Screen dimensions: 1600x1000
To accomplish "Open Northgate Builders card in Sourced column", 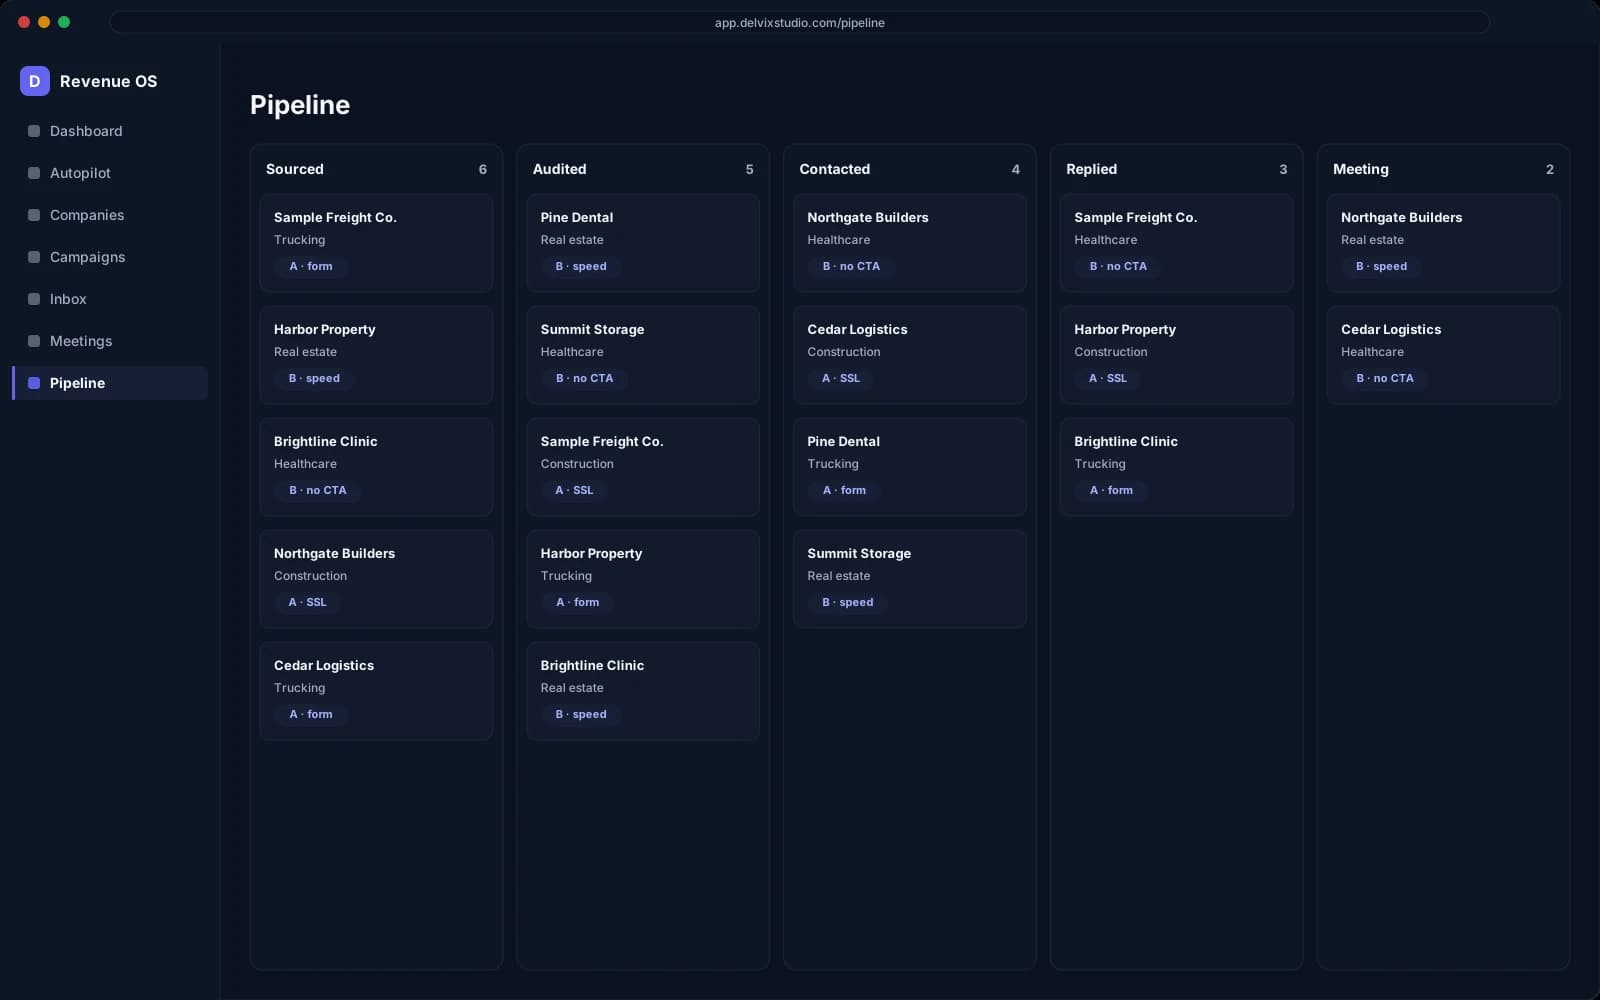I will tap(376, 579).
